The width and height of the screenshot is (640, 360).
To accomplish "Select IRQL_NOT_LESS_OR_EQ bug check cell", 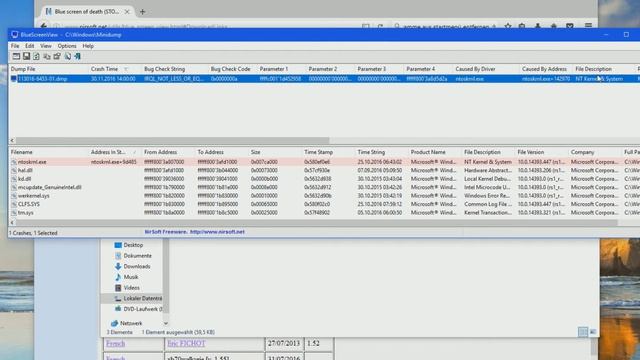I will tap(174, 79).
